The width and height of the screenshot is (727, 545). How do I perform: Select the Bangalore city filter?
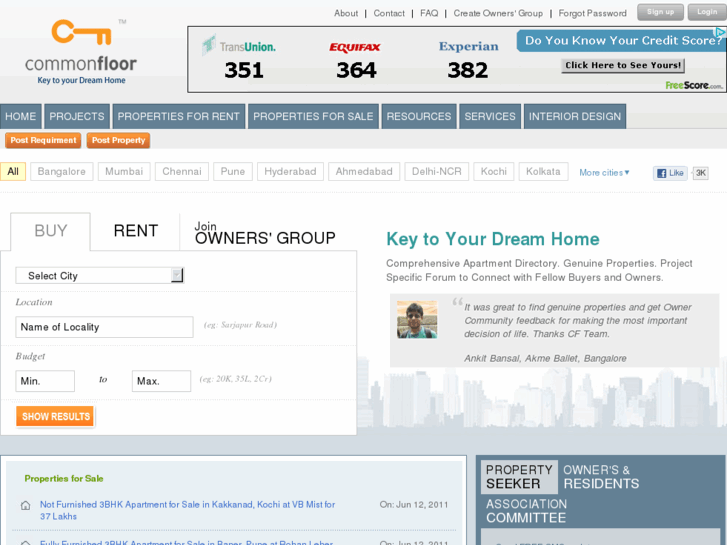coord(62,172)
